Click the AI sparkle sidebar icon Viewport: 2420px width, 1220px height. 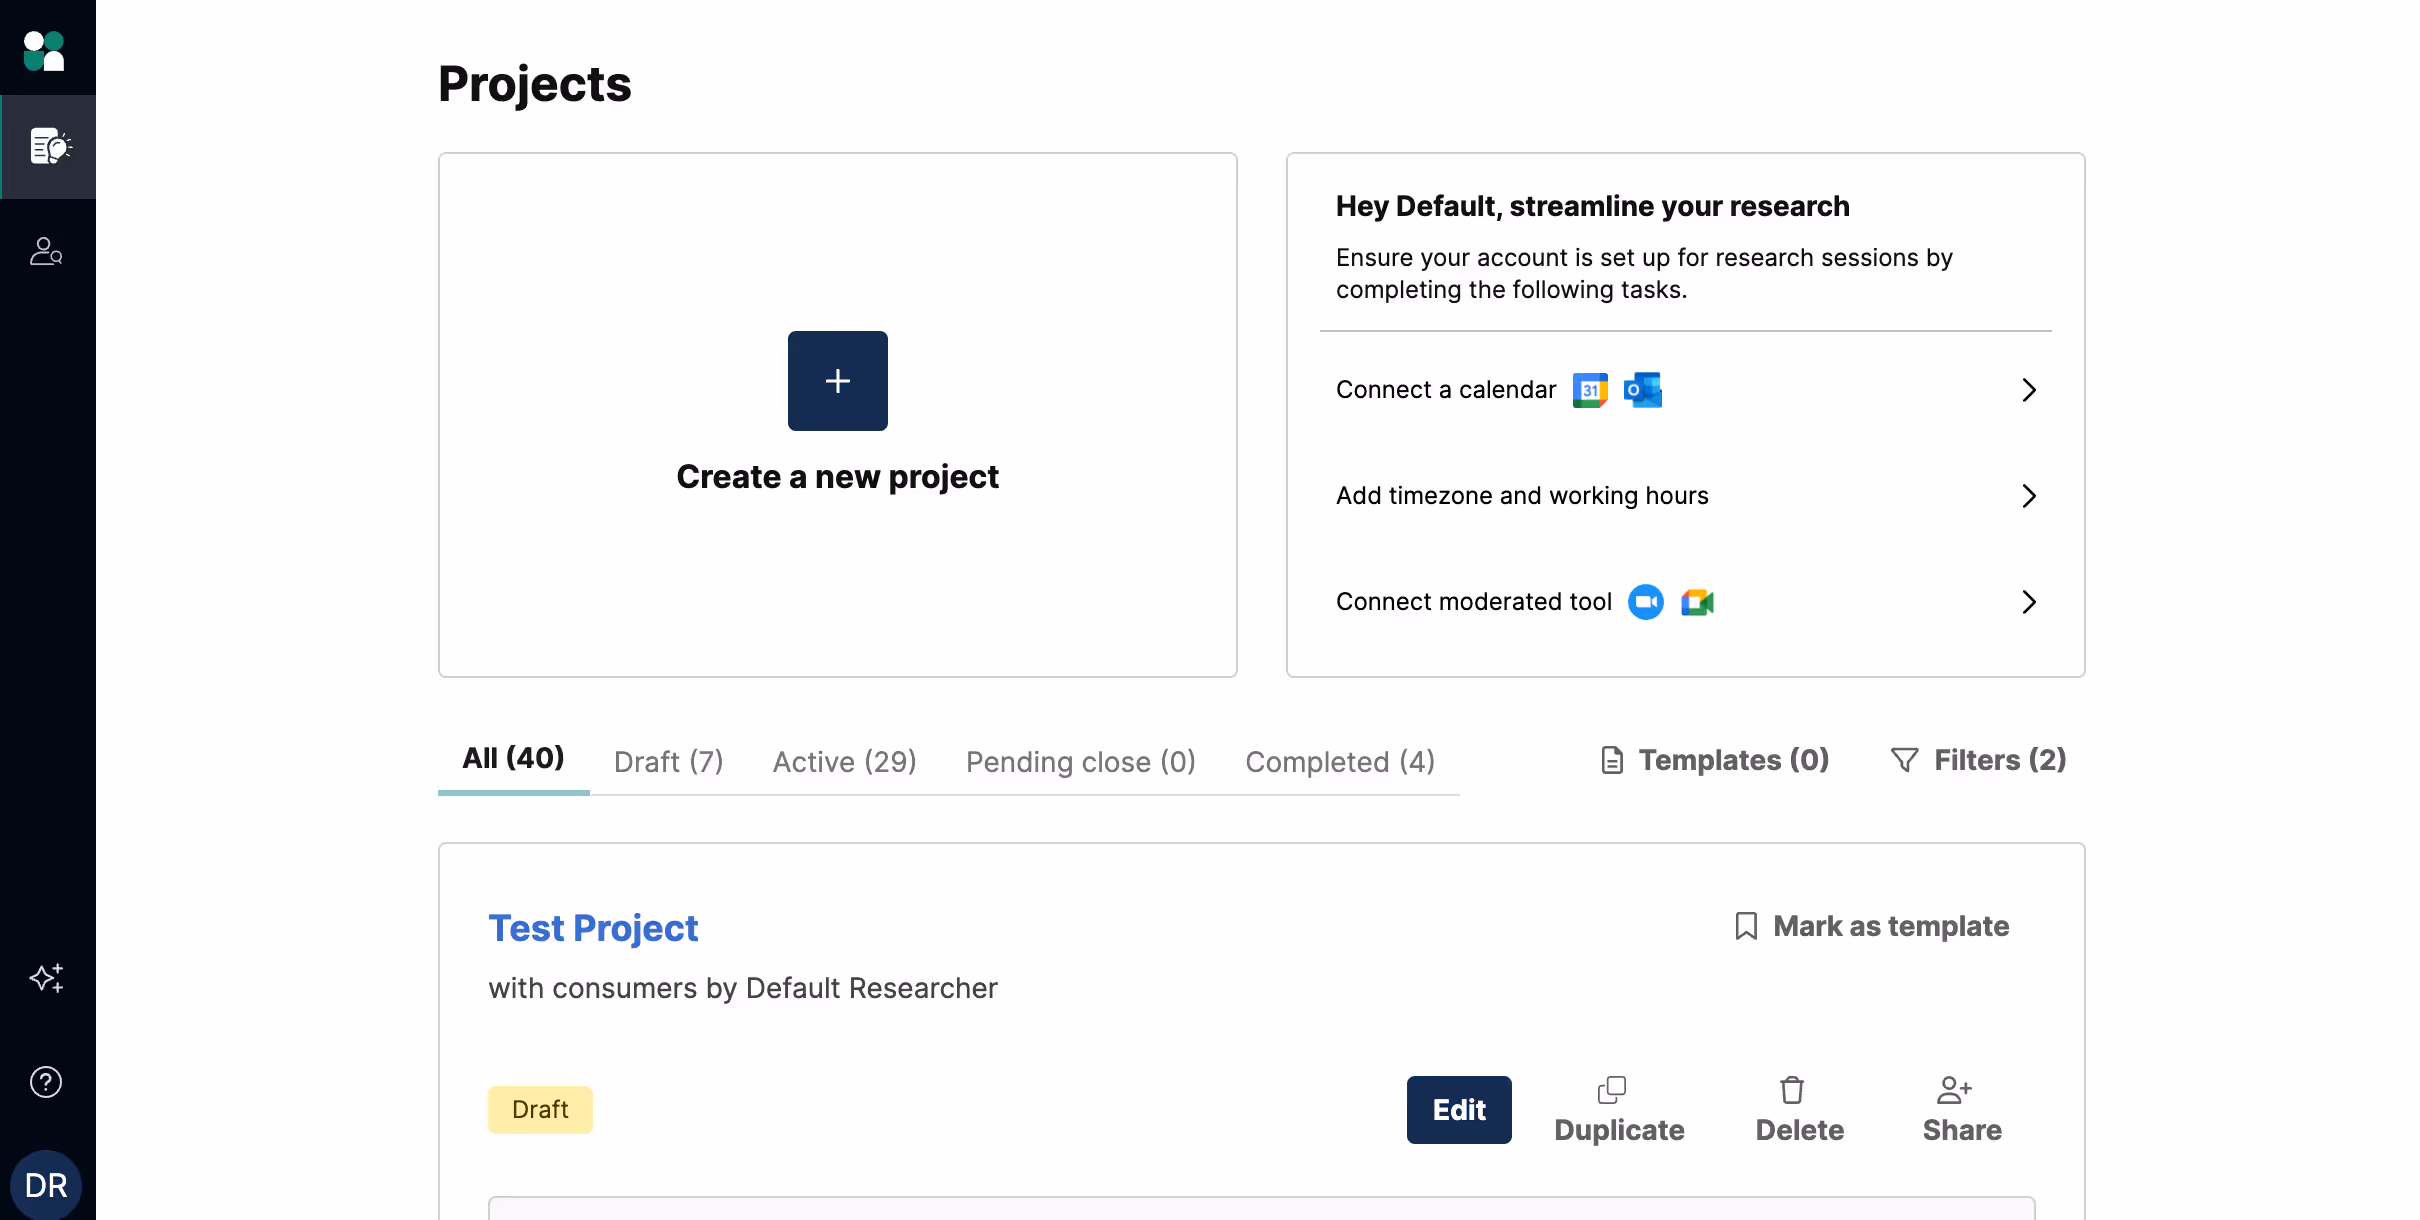46,977
